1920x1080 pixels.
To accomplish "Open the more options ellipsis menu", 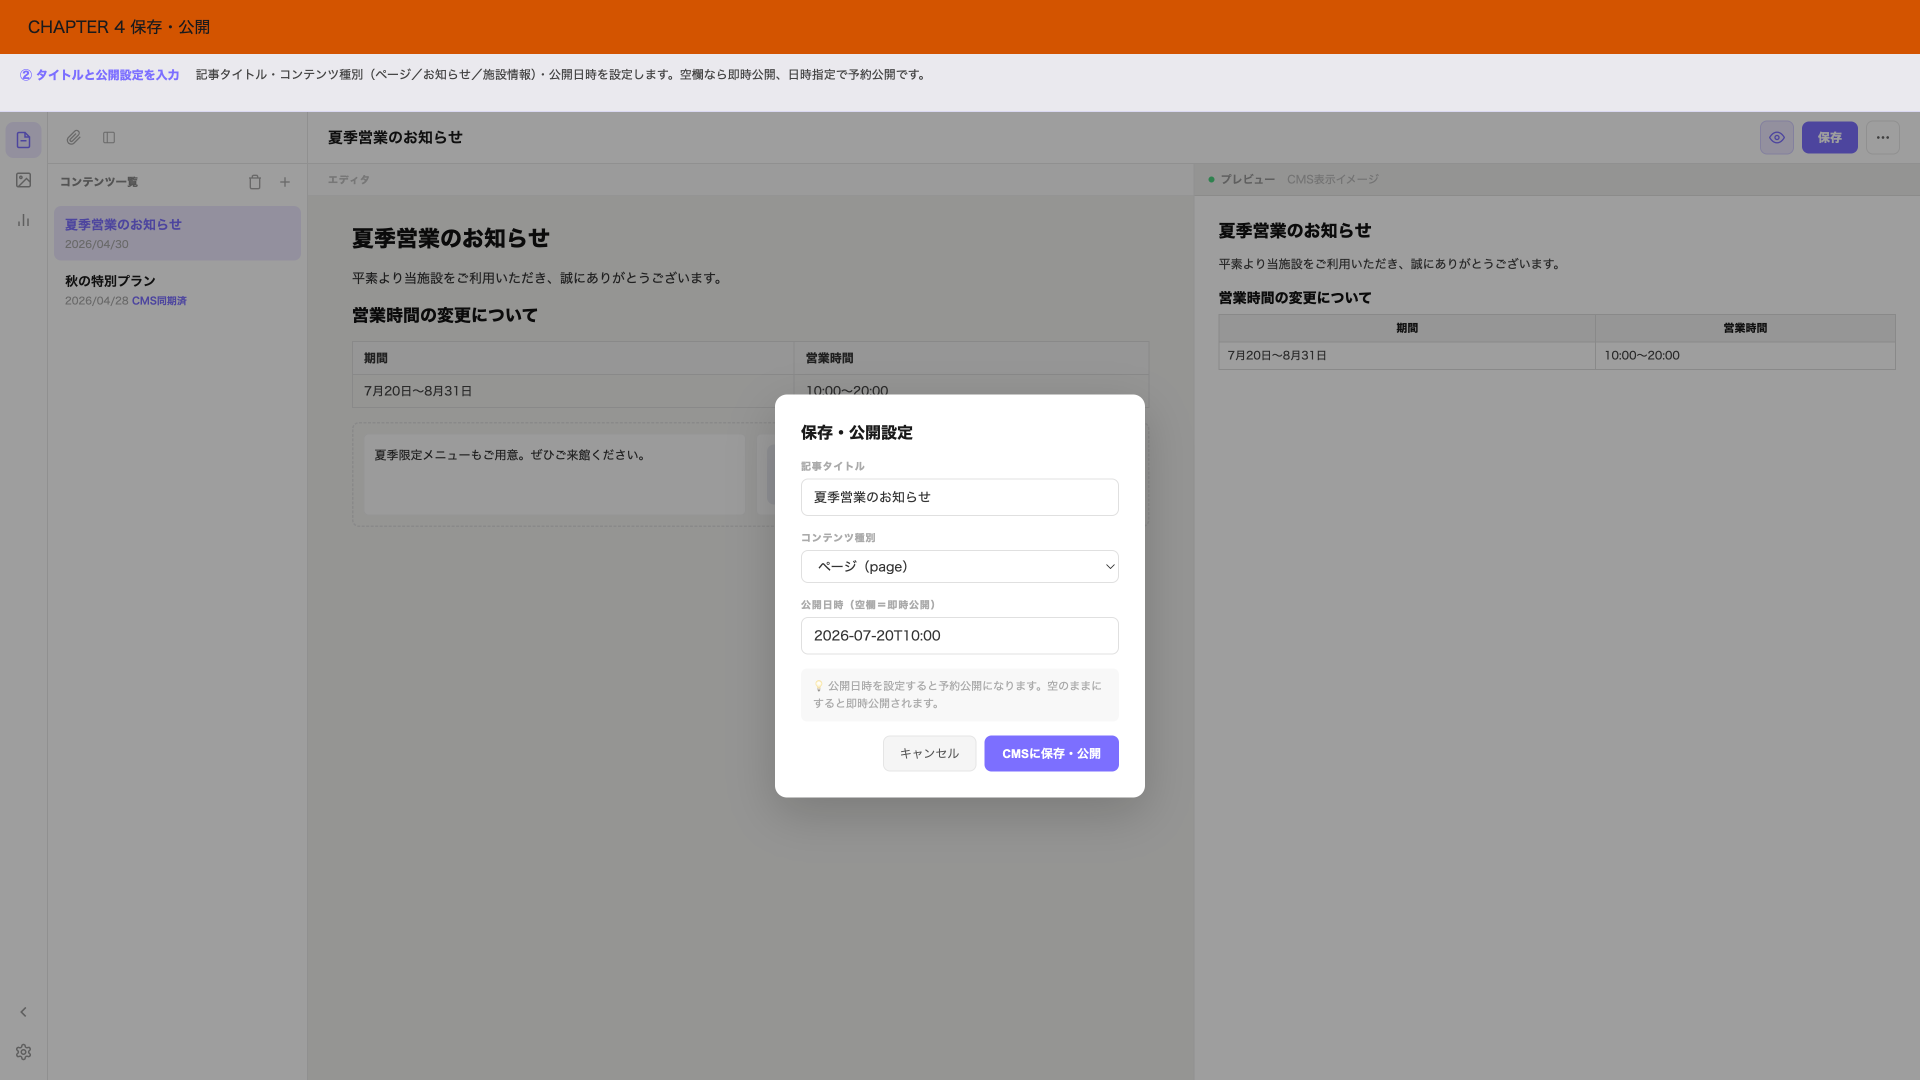I will click(1883, 138).
